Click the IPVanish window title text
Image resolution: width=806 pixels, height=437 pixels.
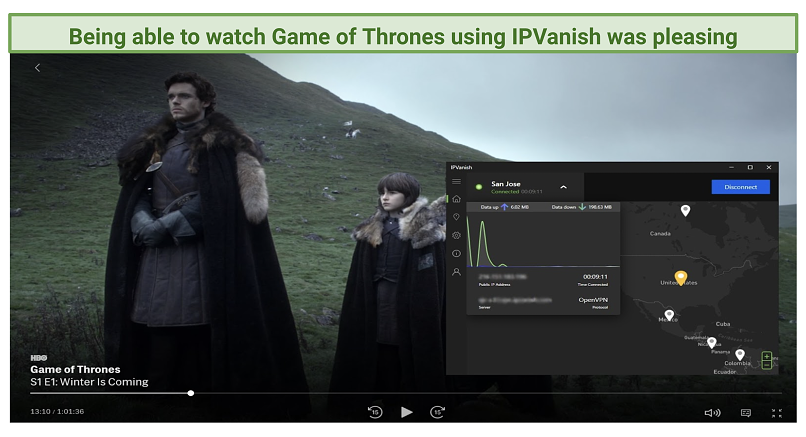coord(461,168)
